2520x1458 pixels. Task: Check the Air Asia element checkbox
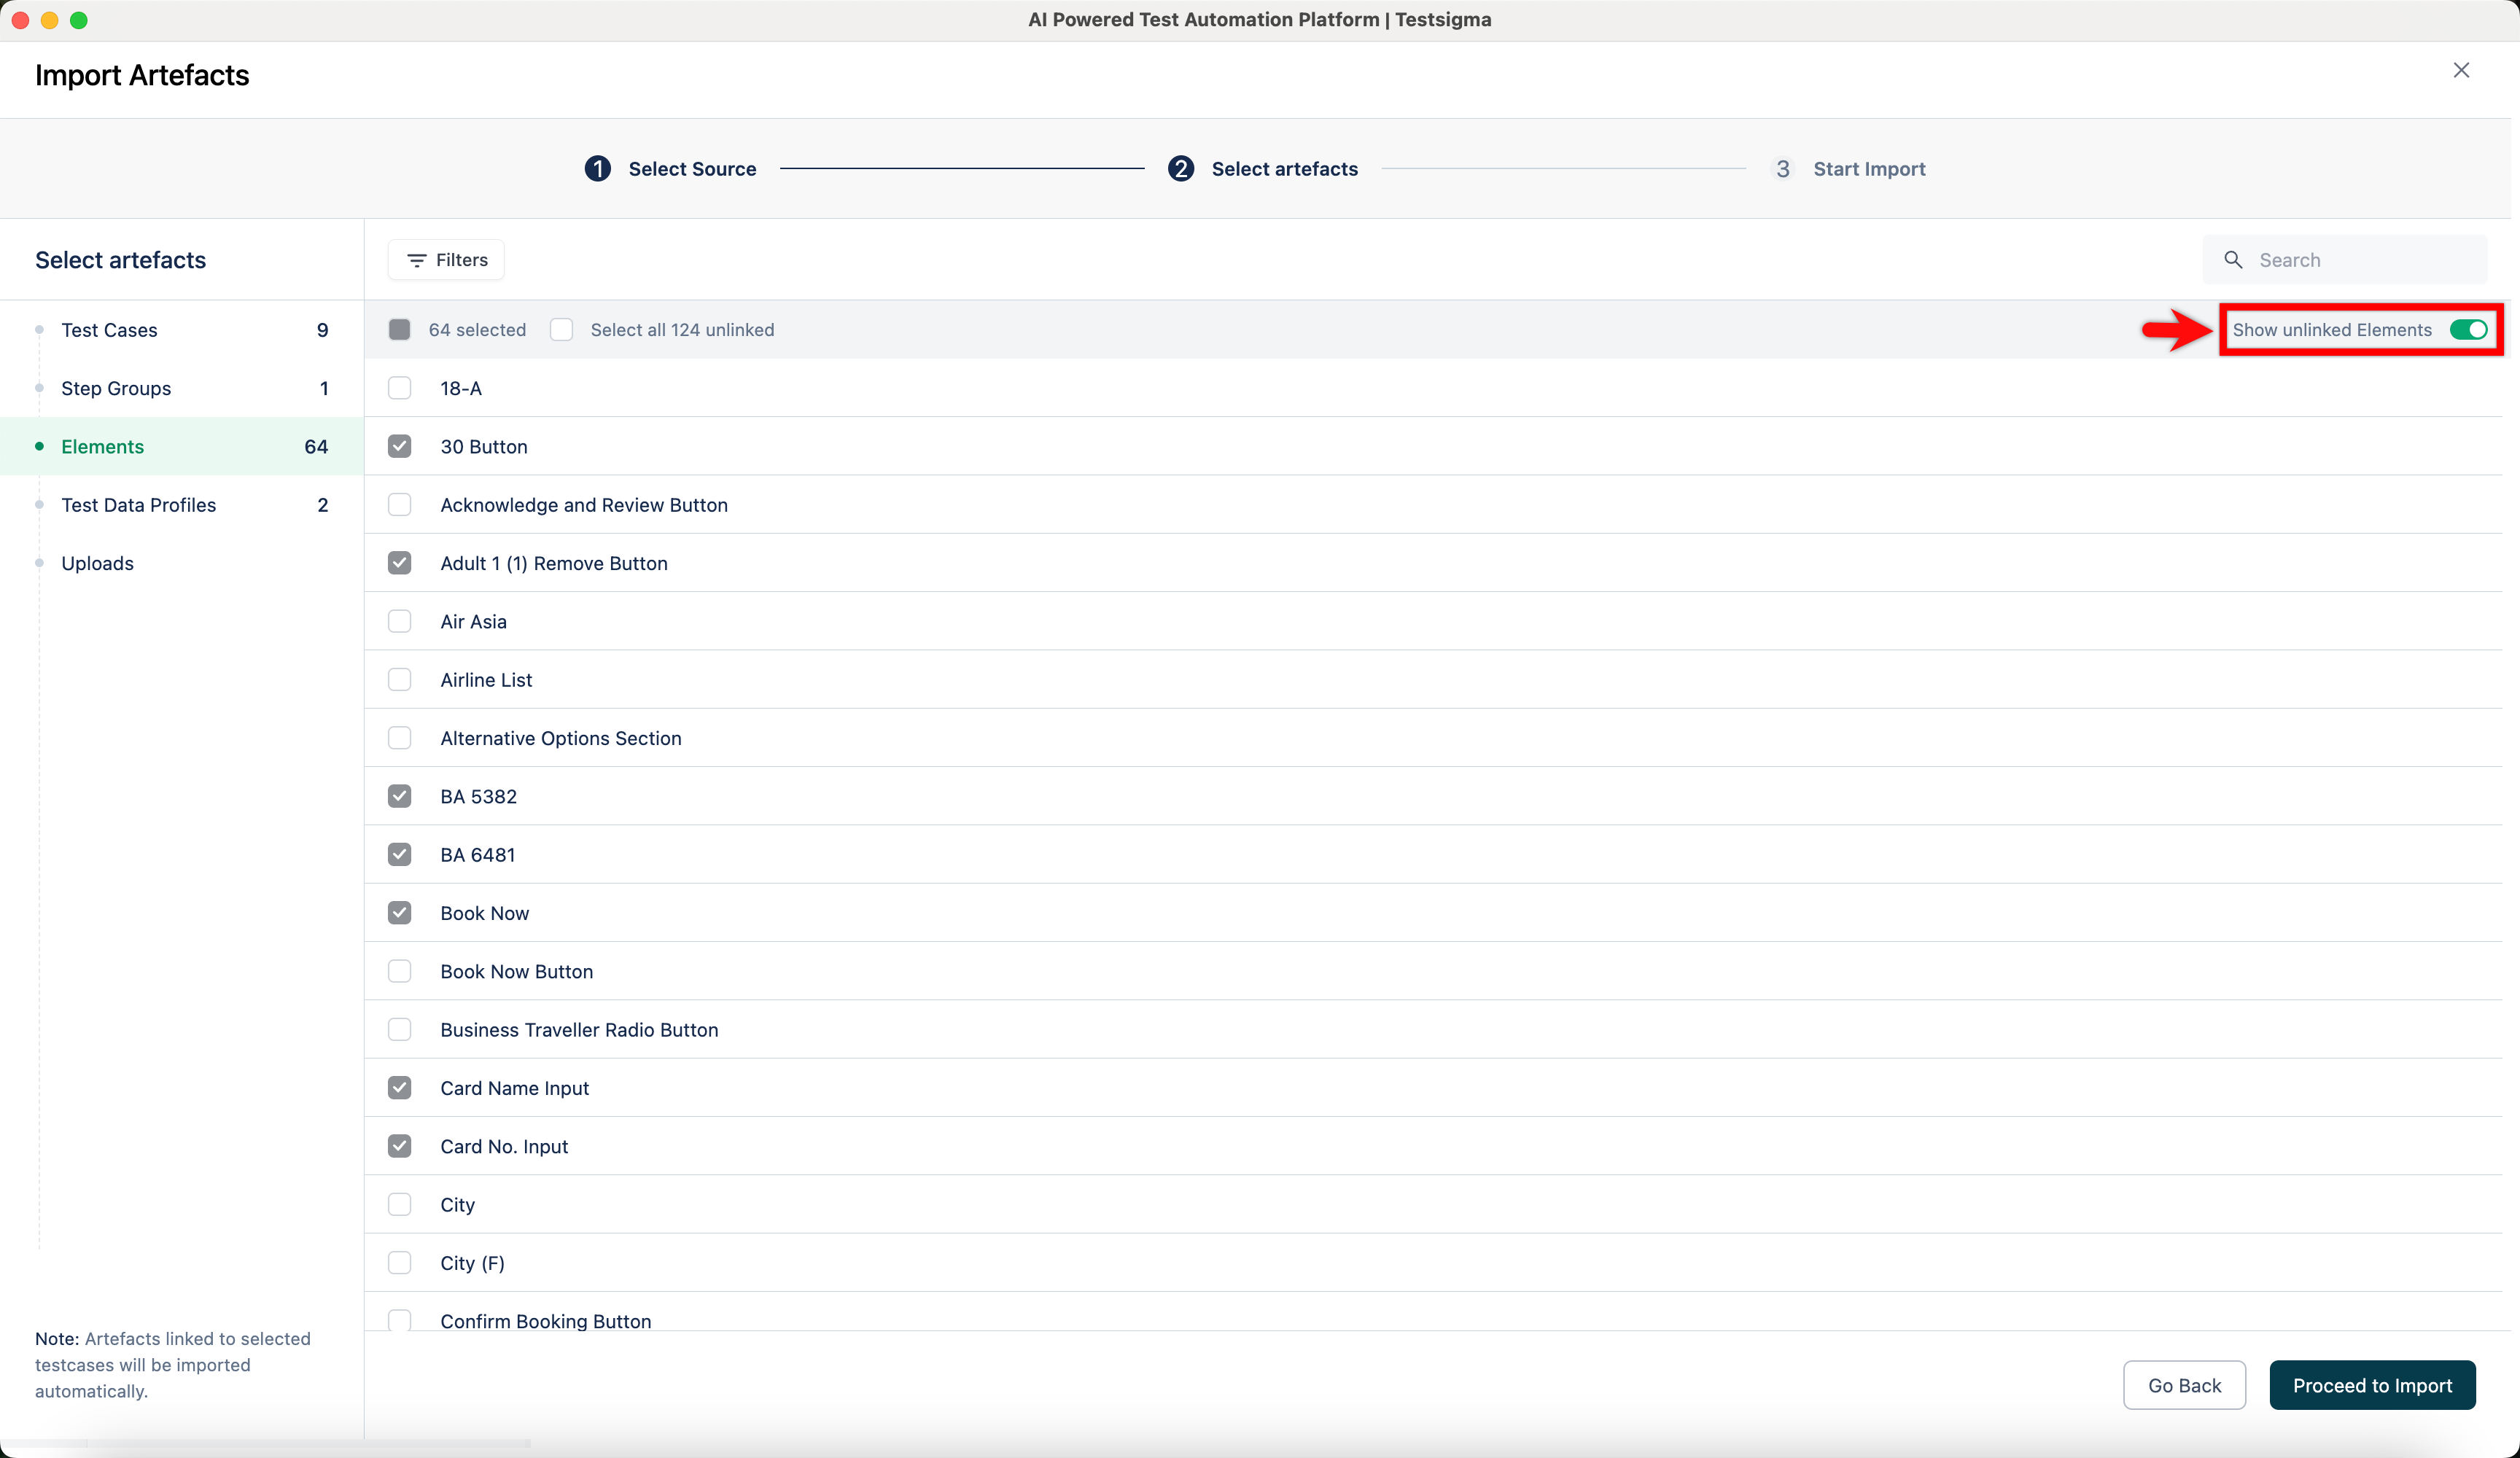click(400, 622)
